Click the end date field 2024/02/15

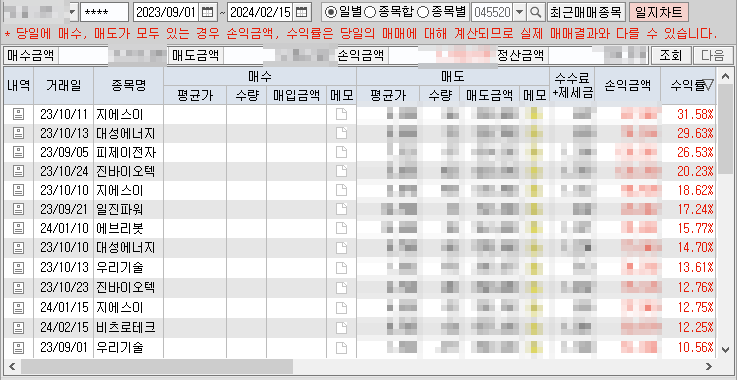click(x=261, y=12)
